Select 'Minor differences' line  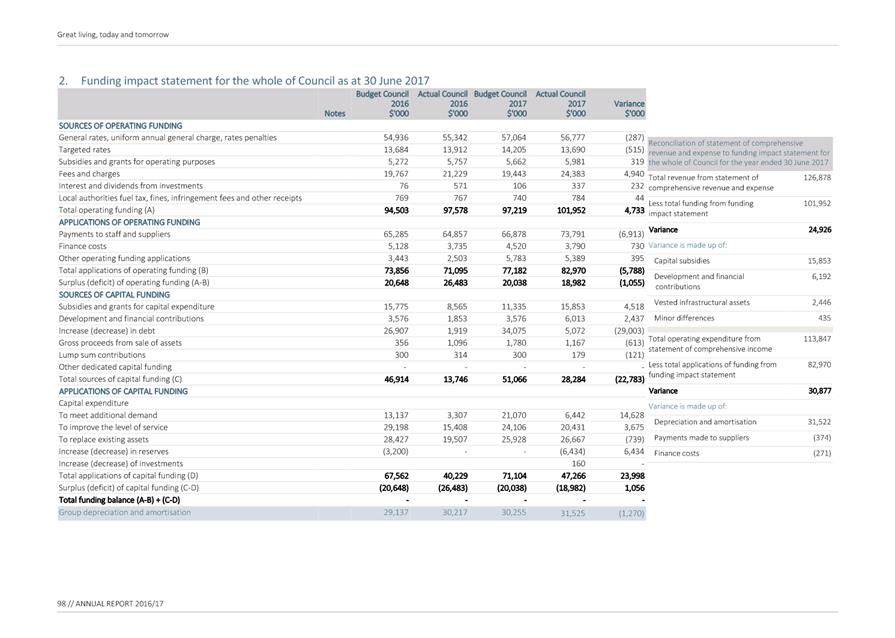click(684, 318)
